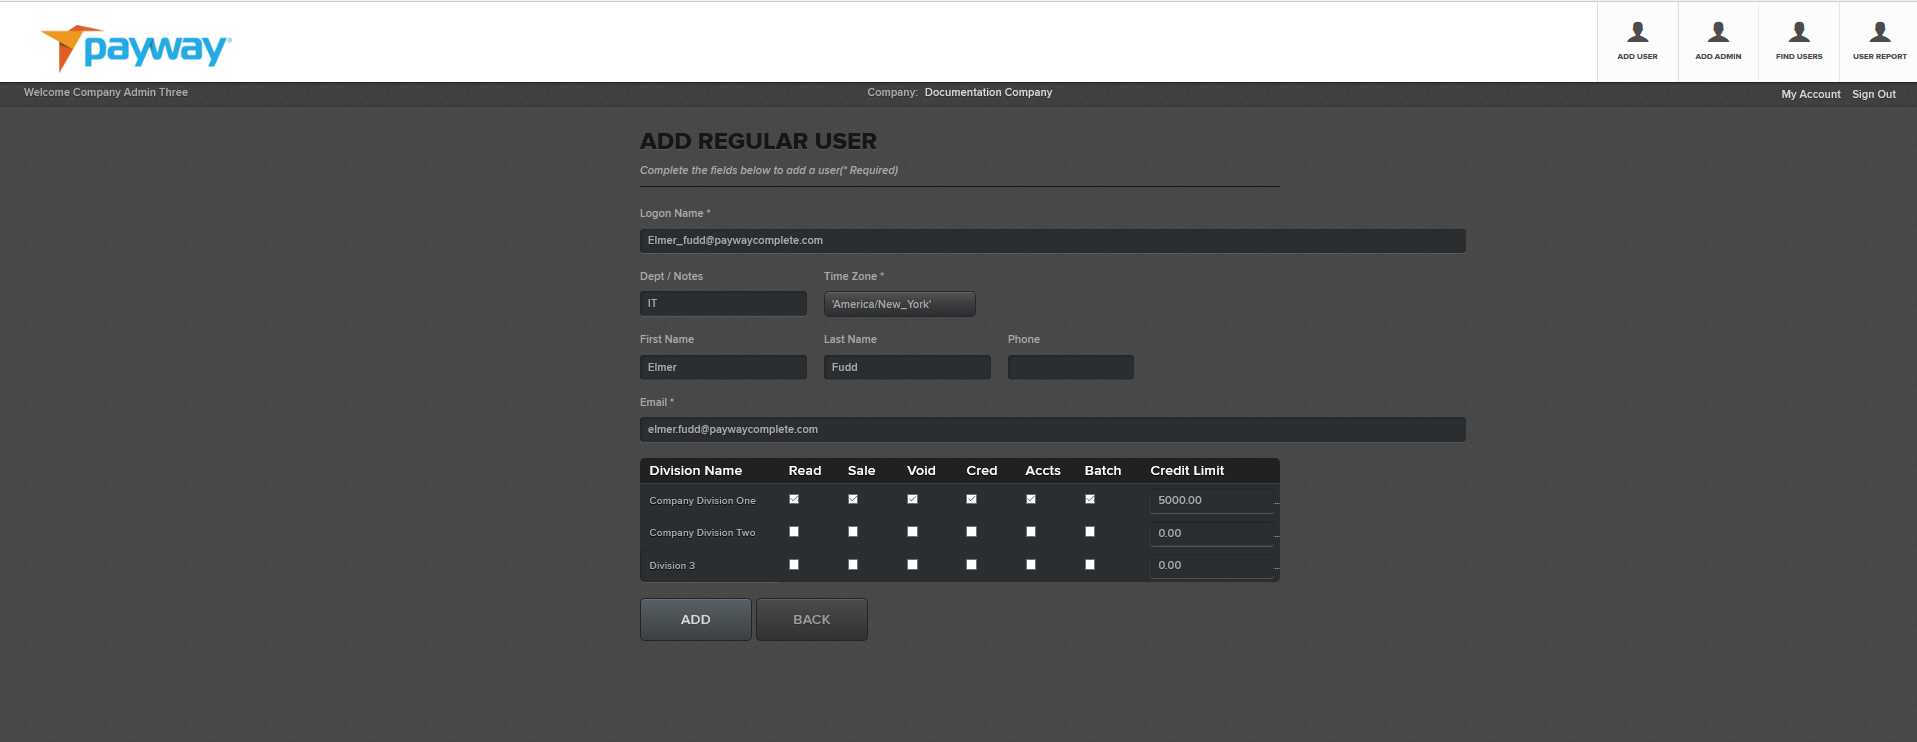Click the Add User icon
1917x742 pixels.
click(1637, 41)
